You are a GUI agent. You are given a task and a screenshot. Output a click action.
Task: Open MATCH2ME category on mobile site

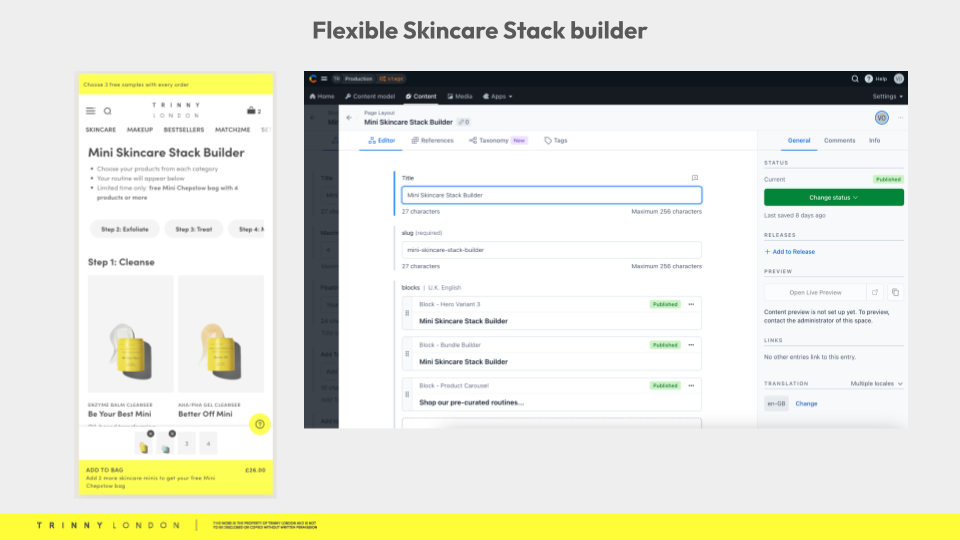[x=232, y=130]
